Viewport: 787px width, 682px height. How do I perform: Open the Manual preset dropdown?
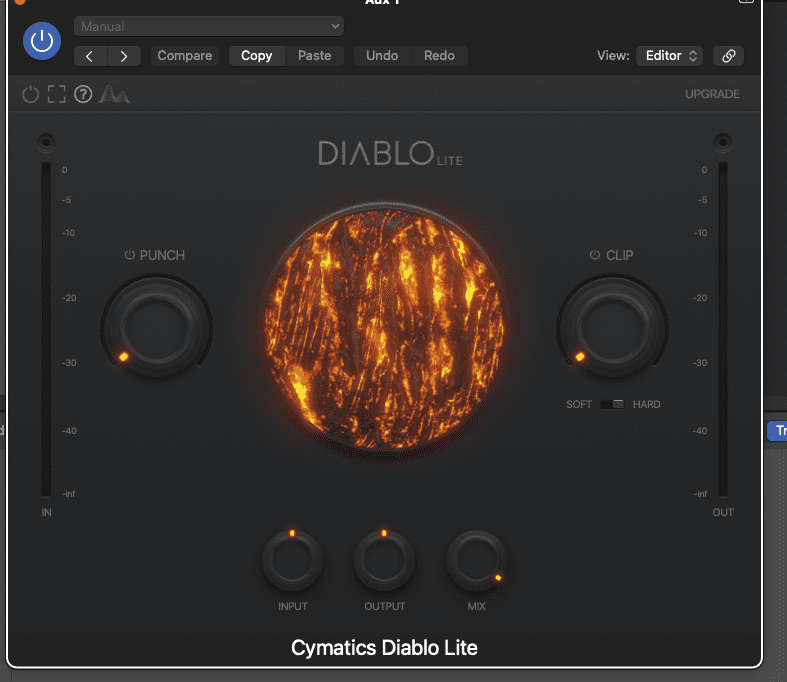point(209,26)
